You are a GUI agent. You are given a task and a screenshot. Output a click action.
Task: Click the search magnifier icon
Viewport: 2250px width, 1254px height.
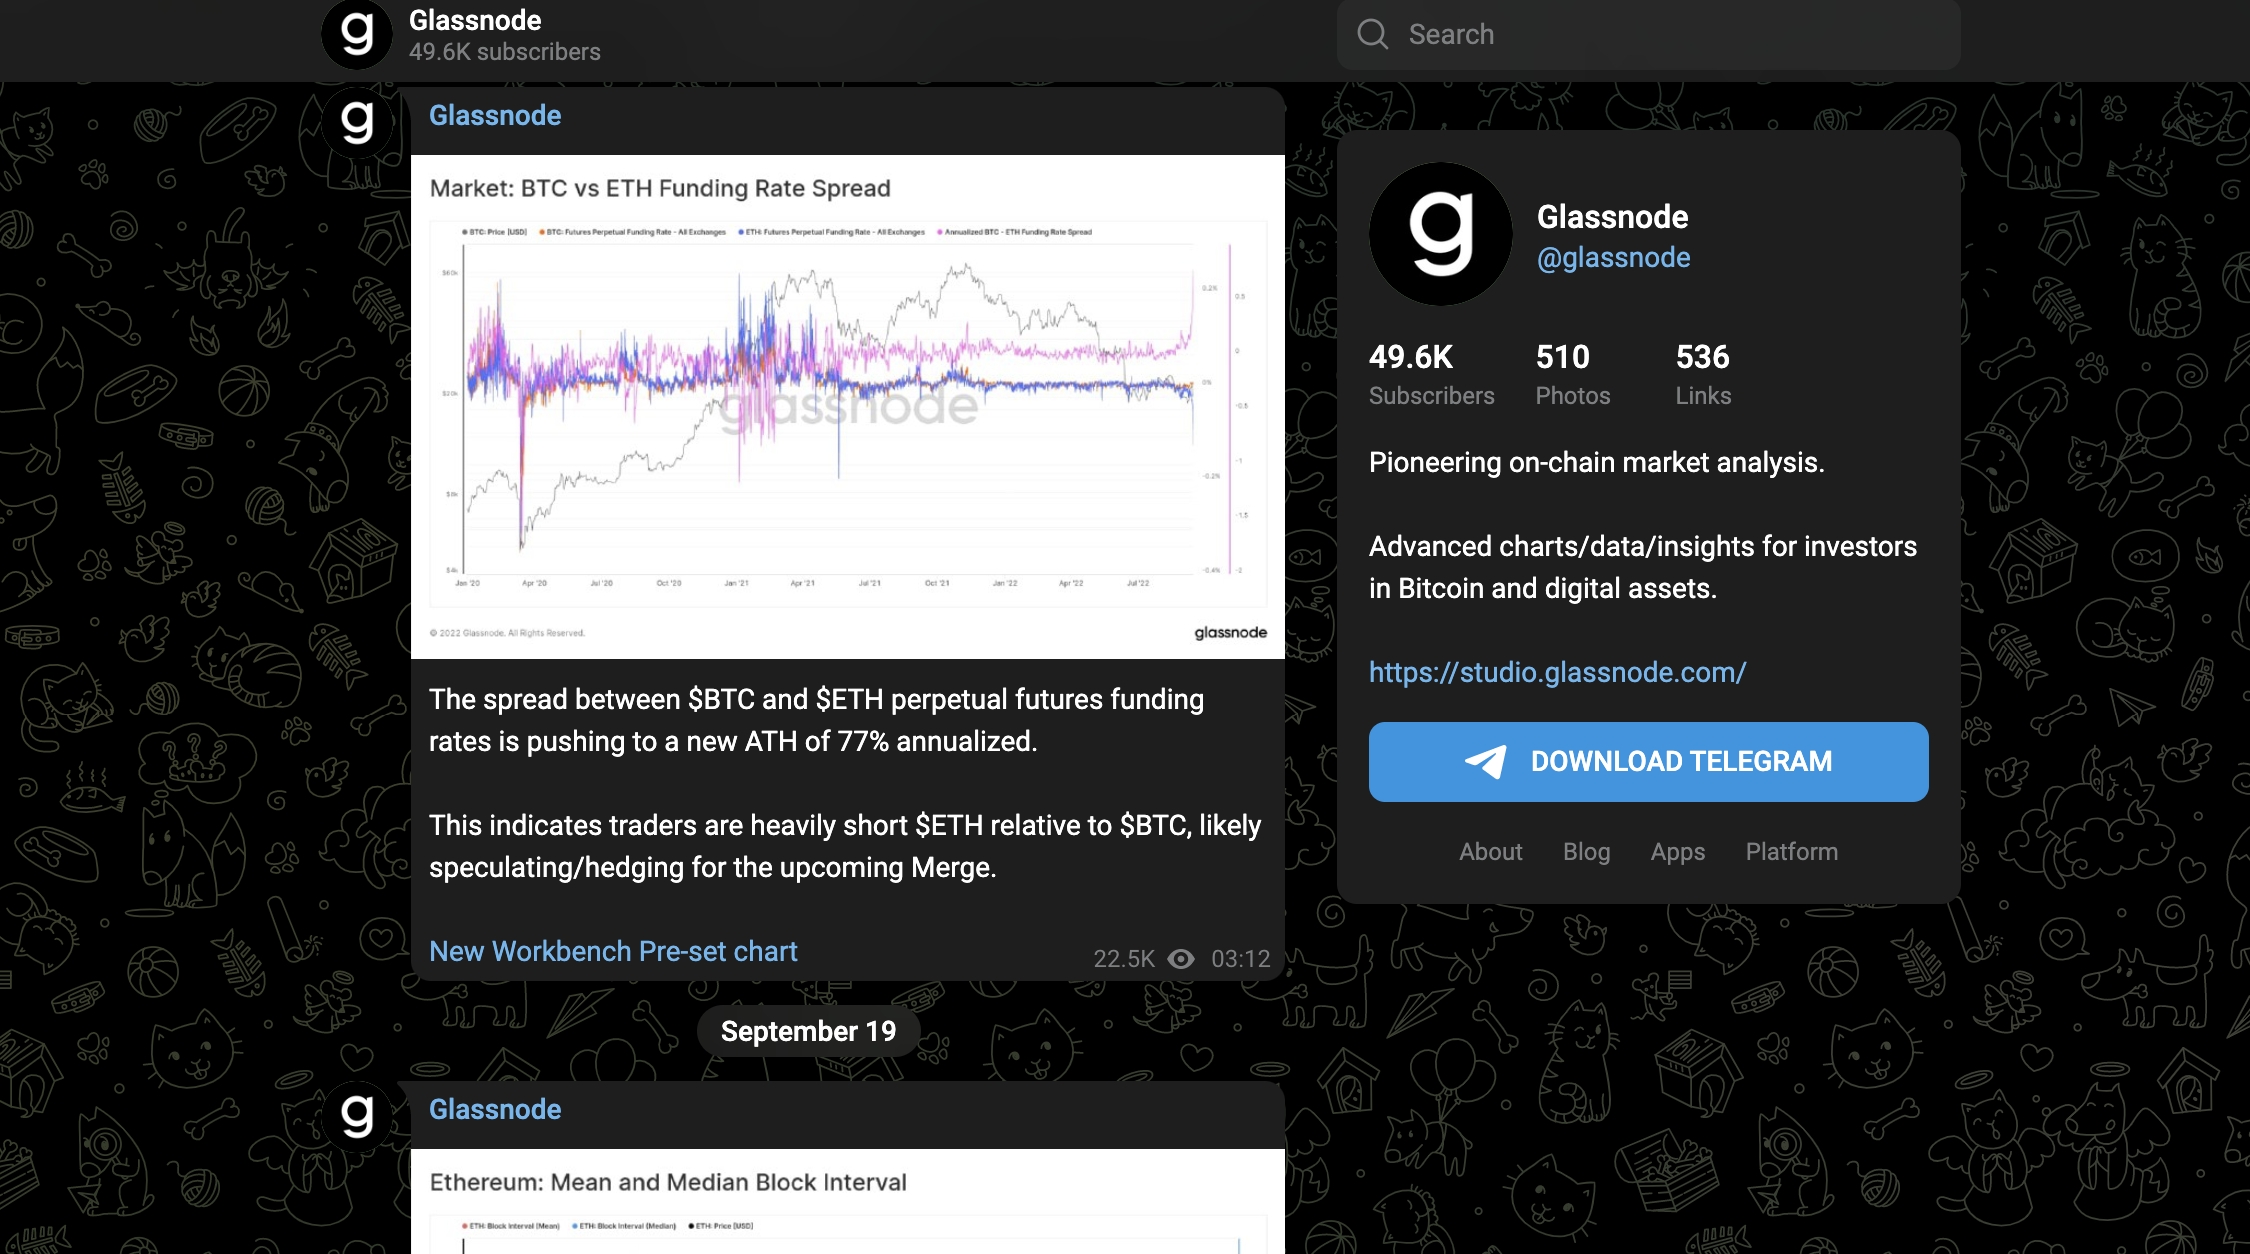pyautogui.click(x=1373, y=34)
